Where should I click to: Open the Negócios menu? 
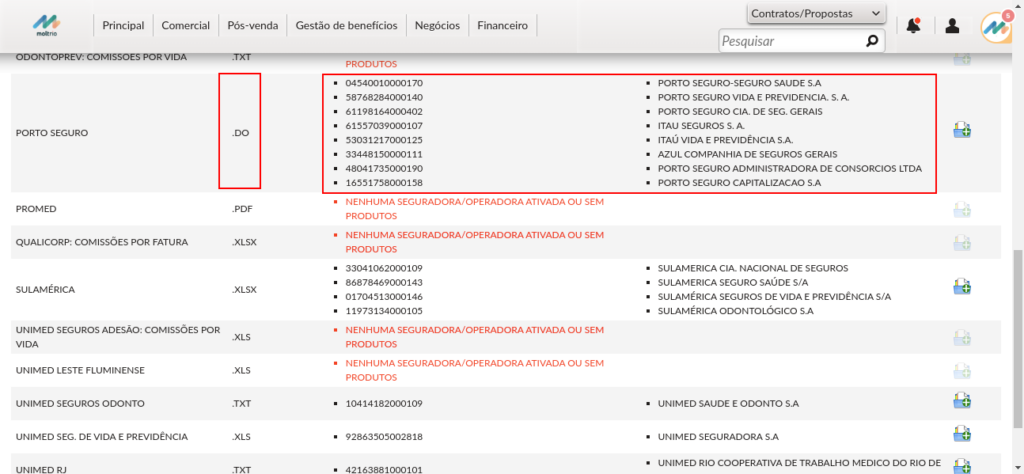[437, 25]
